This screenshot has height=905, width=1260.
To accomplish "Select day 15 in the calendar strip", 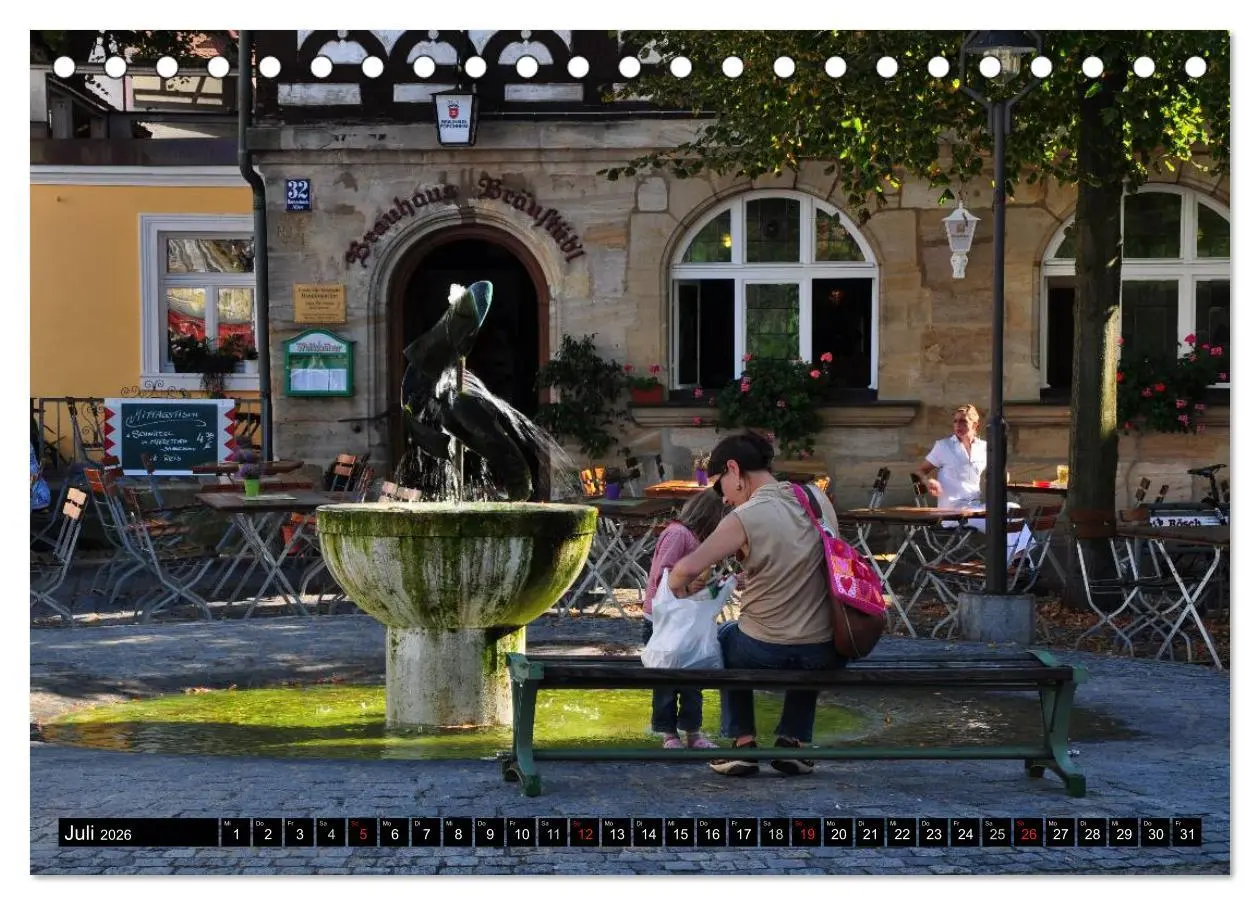I will pos(679,833).
